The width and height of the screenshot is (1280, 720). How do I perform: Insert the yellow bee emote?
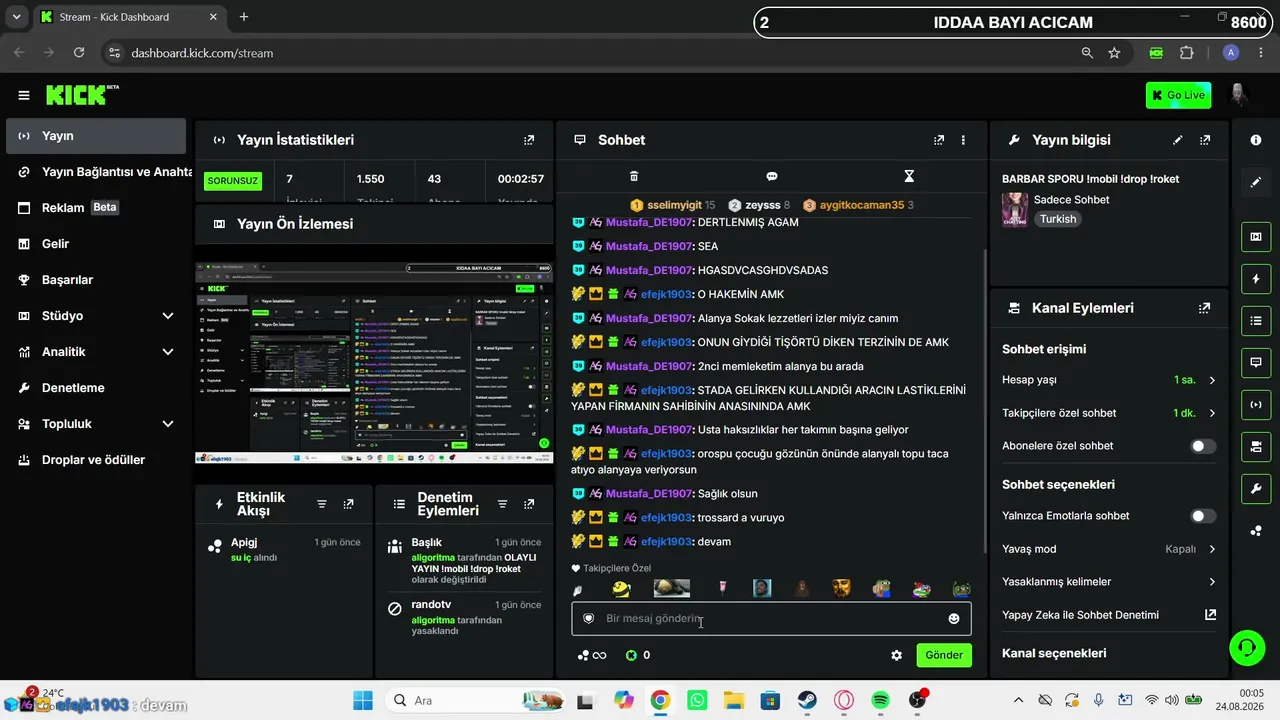(x=622, y=589)
